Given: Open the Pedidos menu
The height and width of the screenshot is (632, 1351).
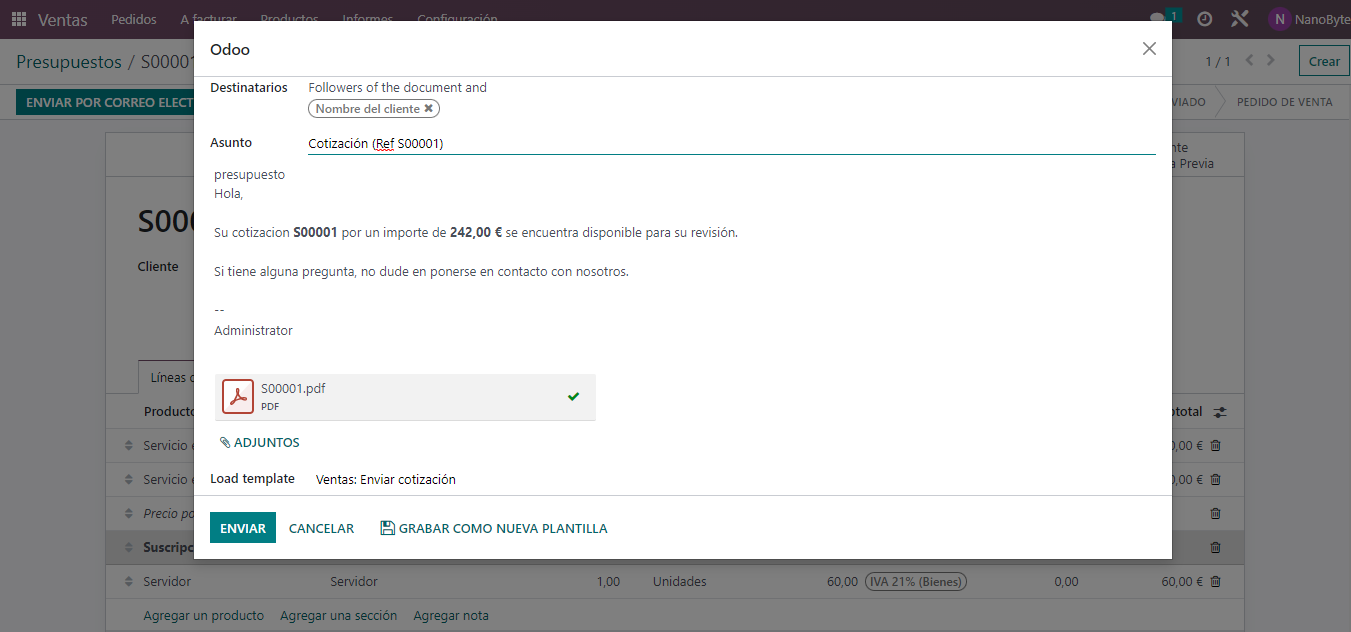Looking at the screenshot, I should pyautogui.click(x=133, y=19).
